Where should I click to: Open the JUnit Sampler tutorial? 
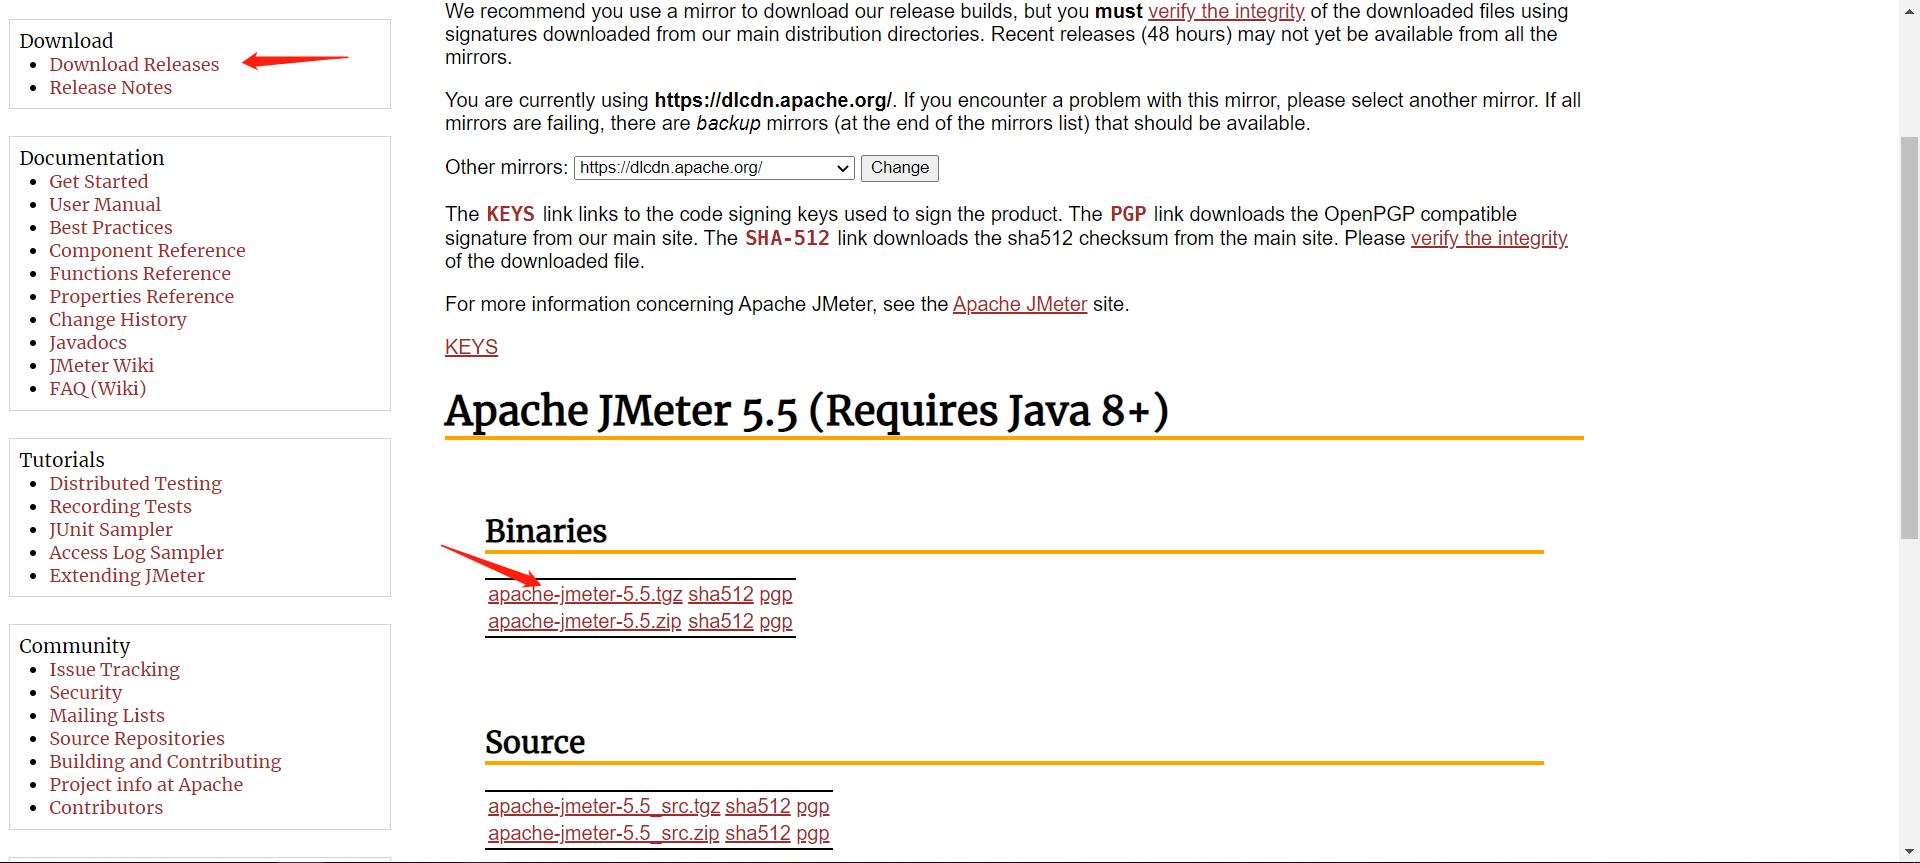(111, 530)
